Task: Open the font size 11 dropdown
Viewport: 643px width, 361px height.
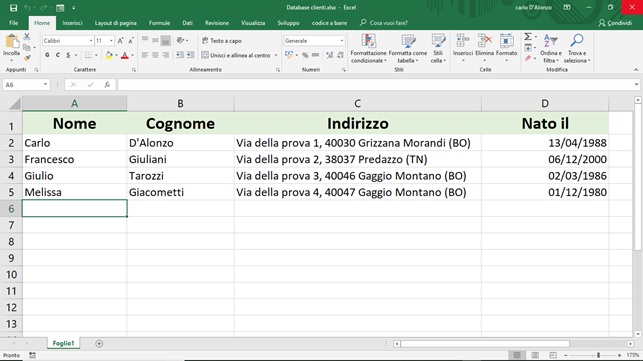Action: 111,41
